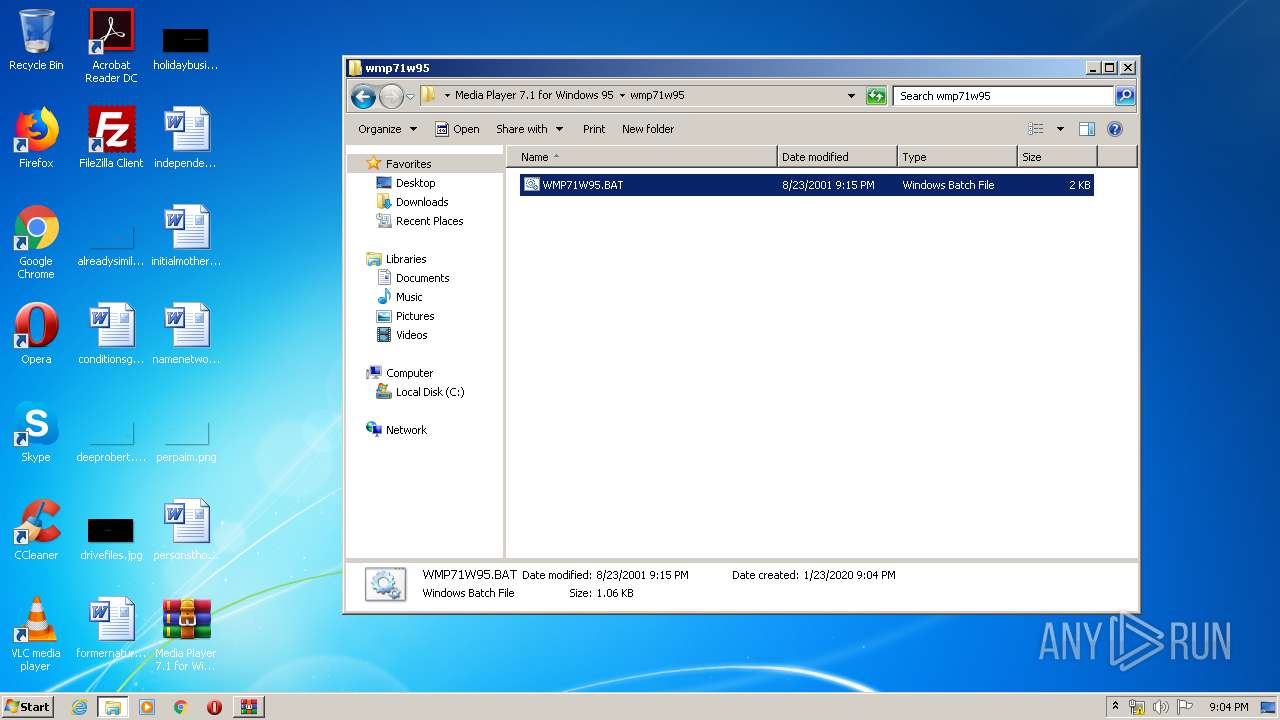Click the search magnifier icon
Screen dimensions: 1280x720
(1125, 96)
